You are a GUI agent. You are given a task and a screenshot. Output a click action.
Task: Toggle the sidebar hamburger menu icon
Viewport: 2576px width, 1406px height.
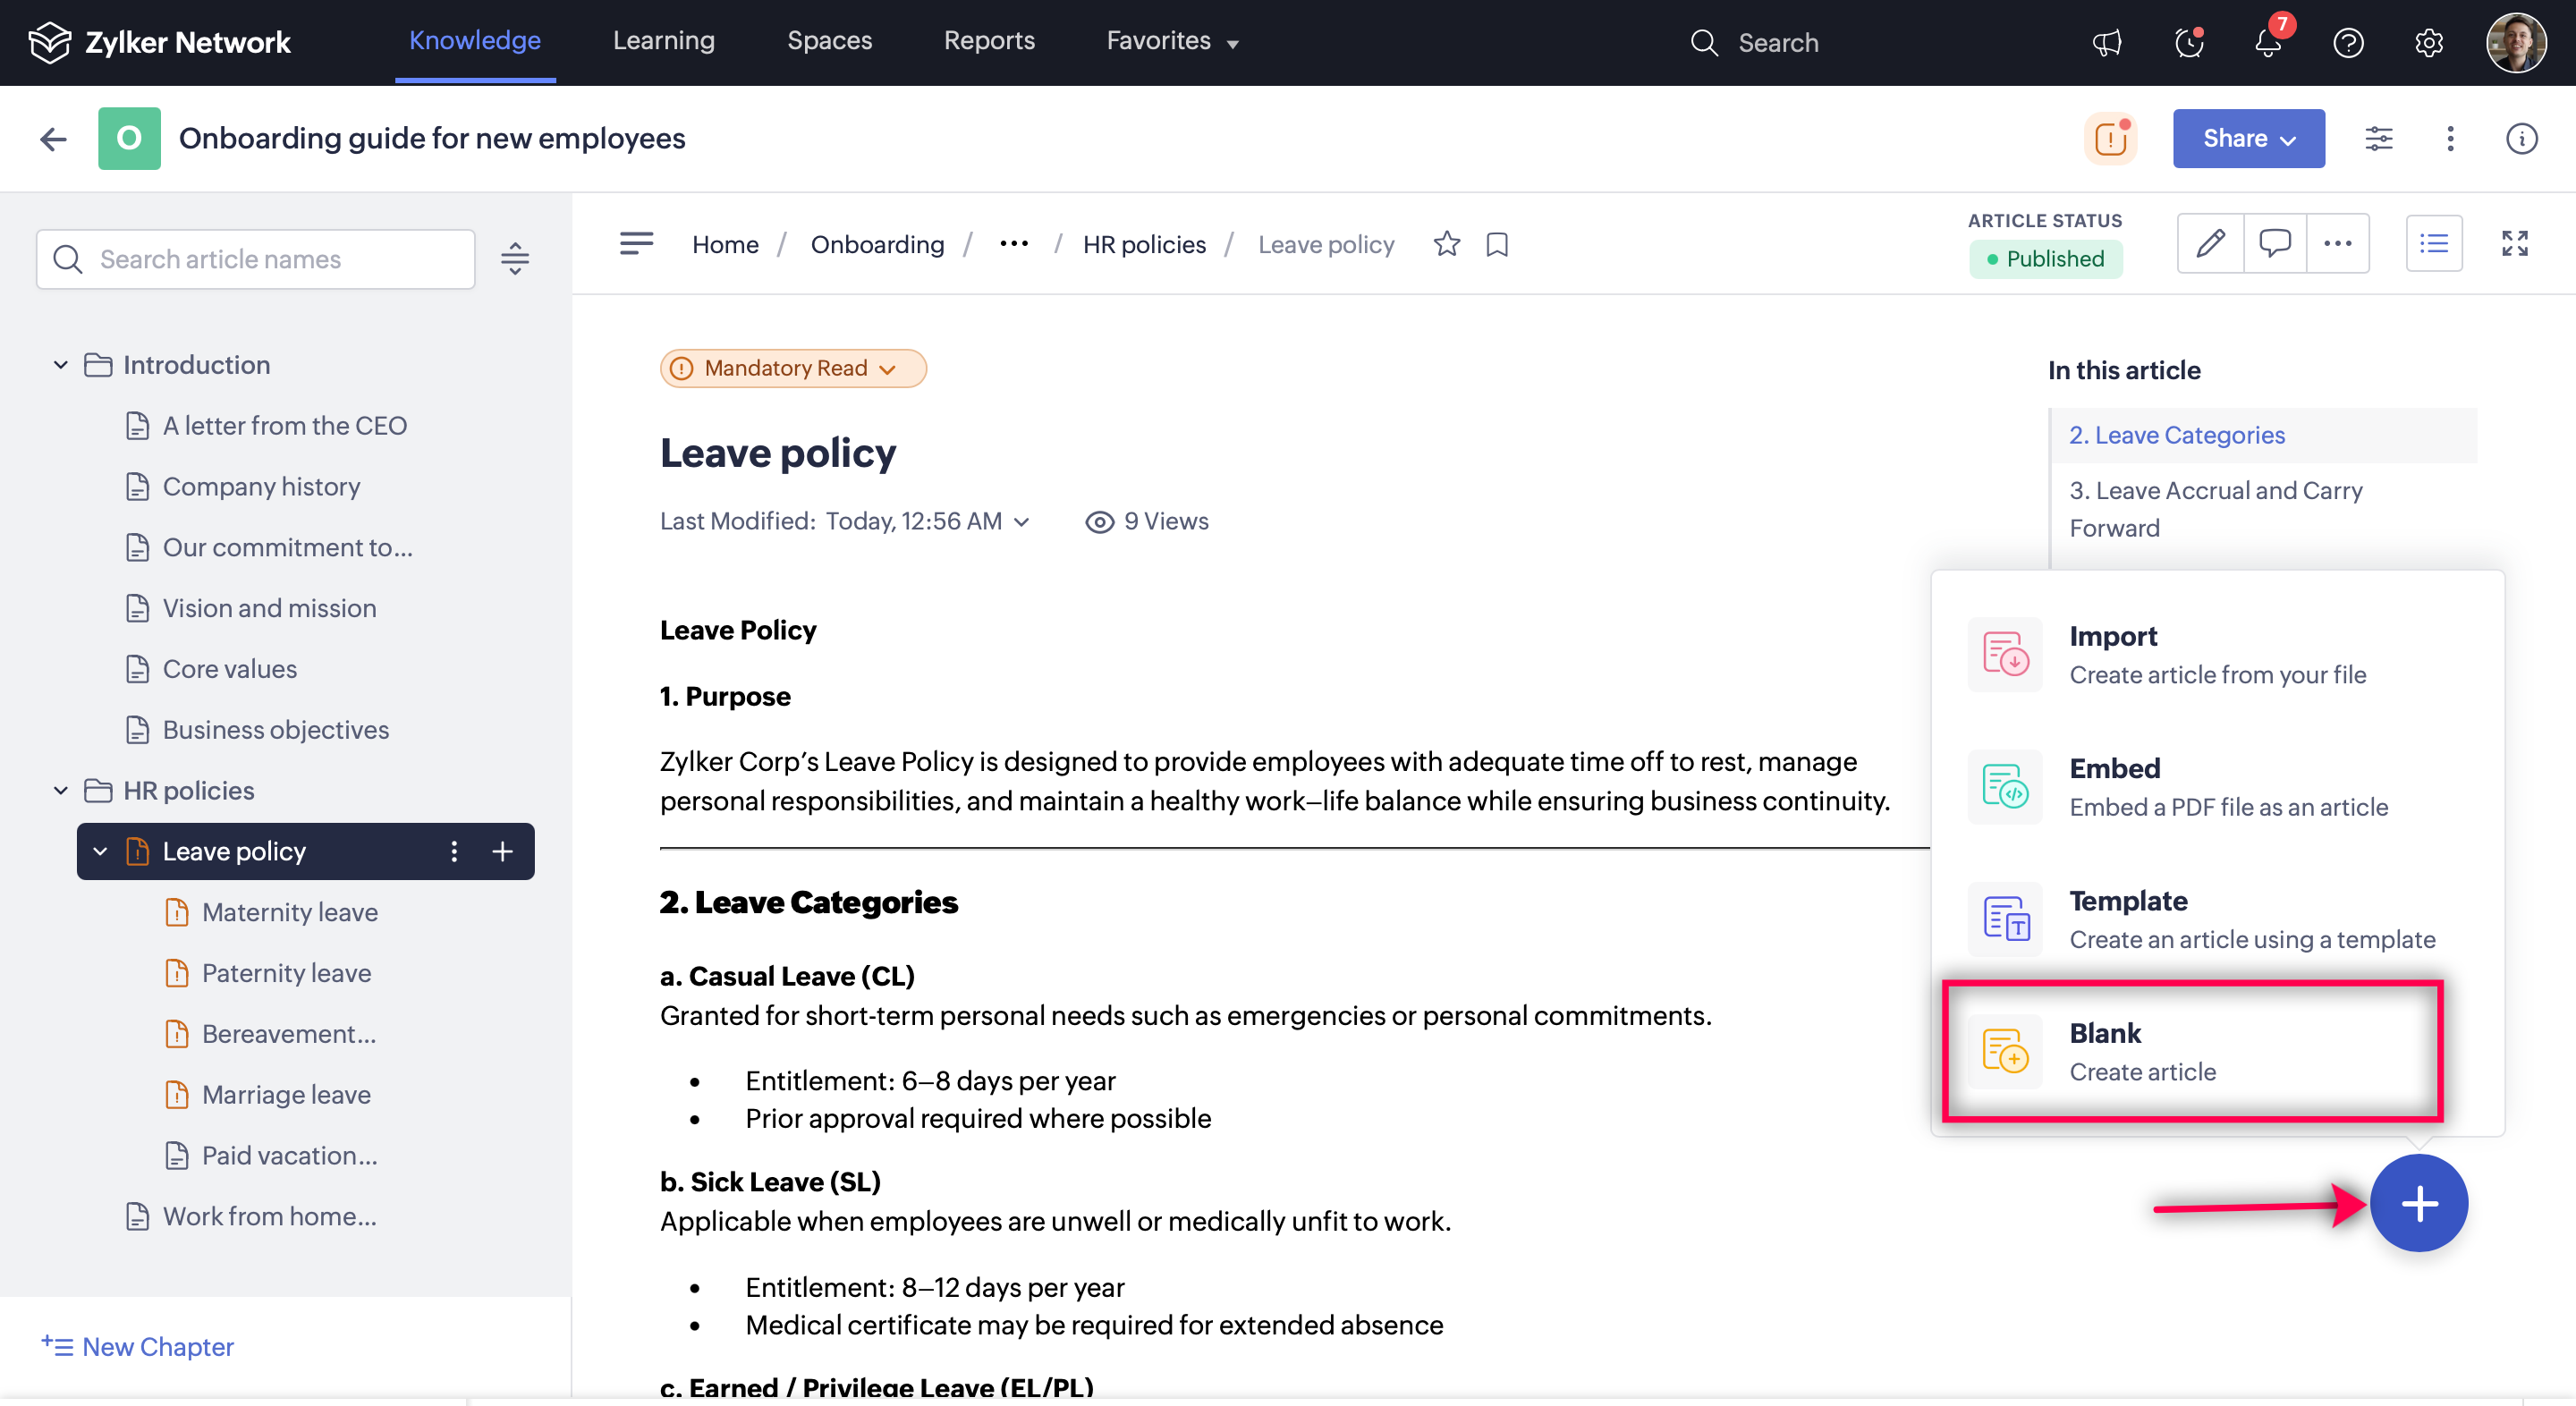point(636,244)
